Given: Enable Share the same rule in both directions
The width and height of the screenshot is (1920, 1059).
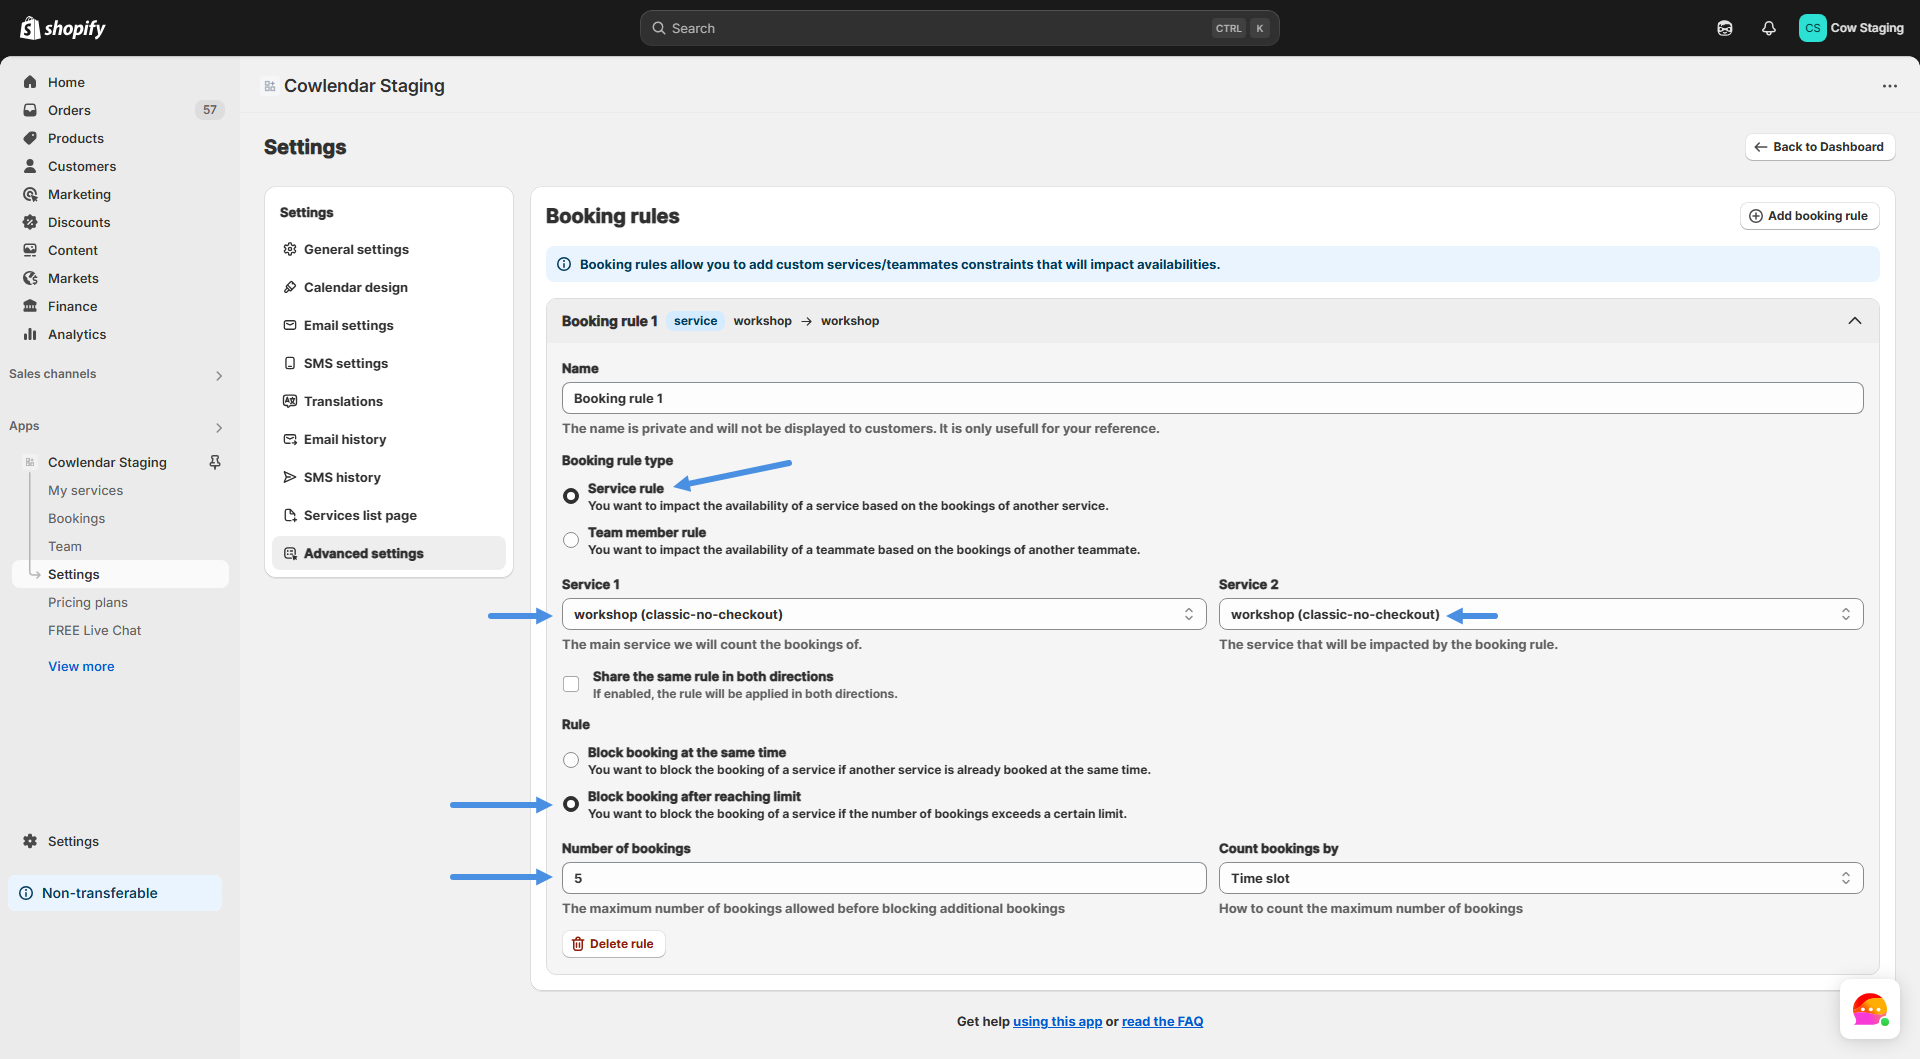Looking at the screenshot, I should point(571,684).
